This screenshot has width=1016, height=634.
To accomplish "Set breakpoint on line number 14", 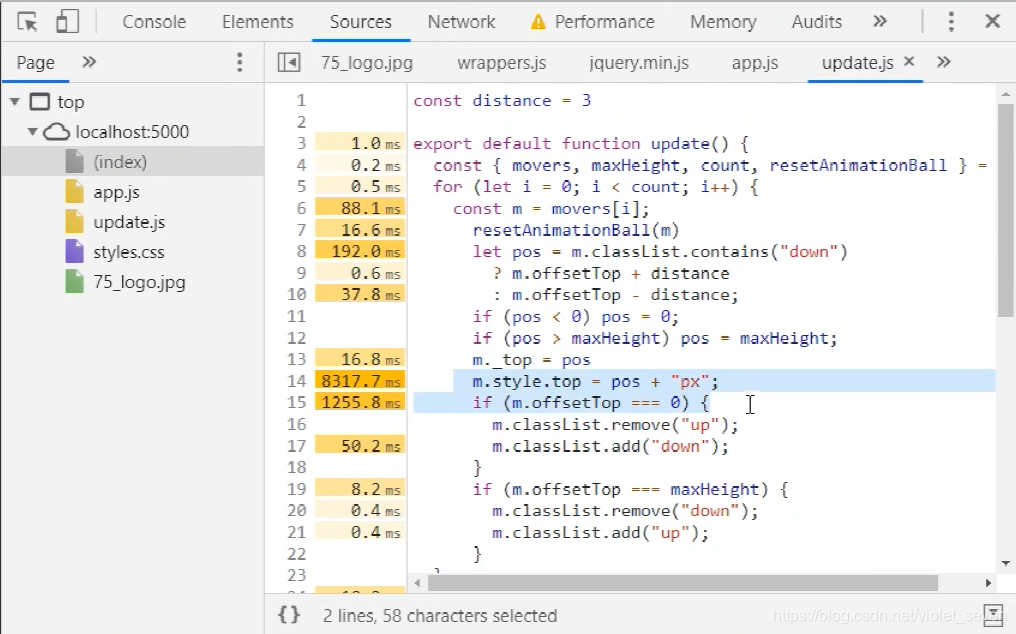I will pyautogui.click(x=297, y=381).
